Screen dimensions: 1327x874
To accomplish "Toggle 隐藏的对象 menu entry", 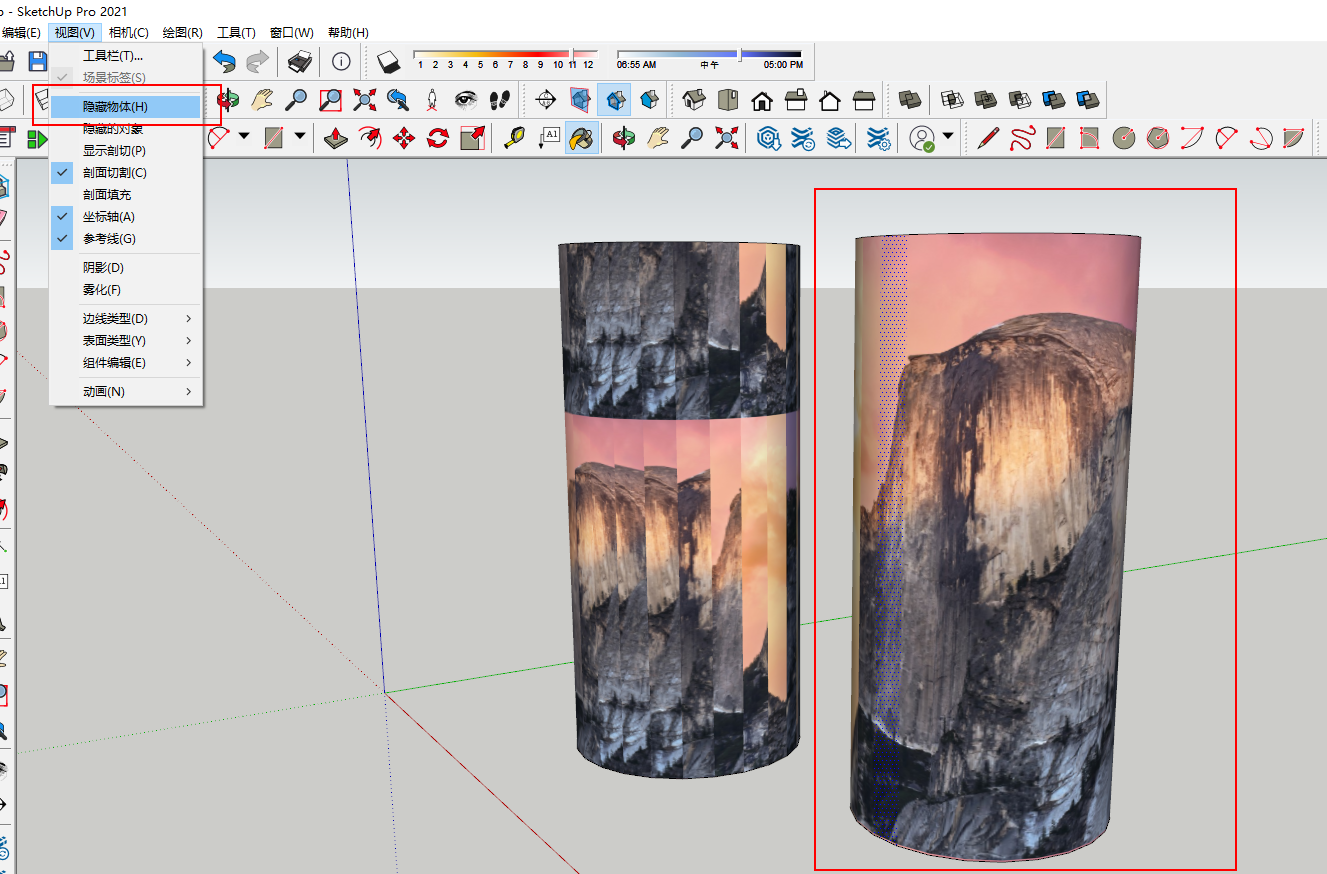I will 126,129.
